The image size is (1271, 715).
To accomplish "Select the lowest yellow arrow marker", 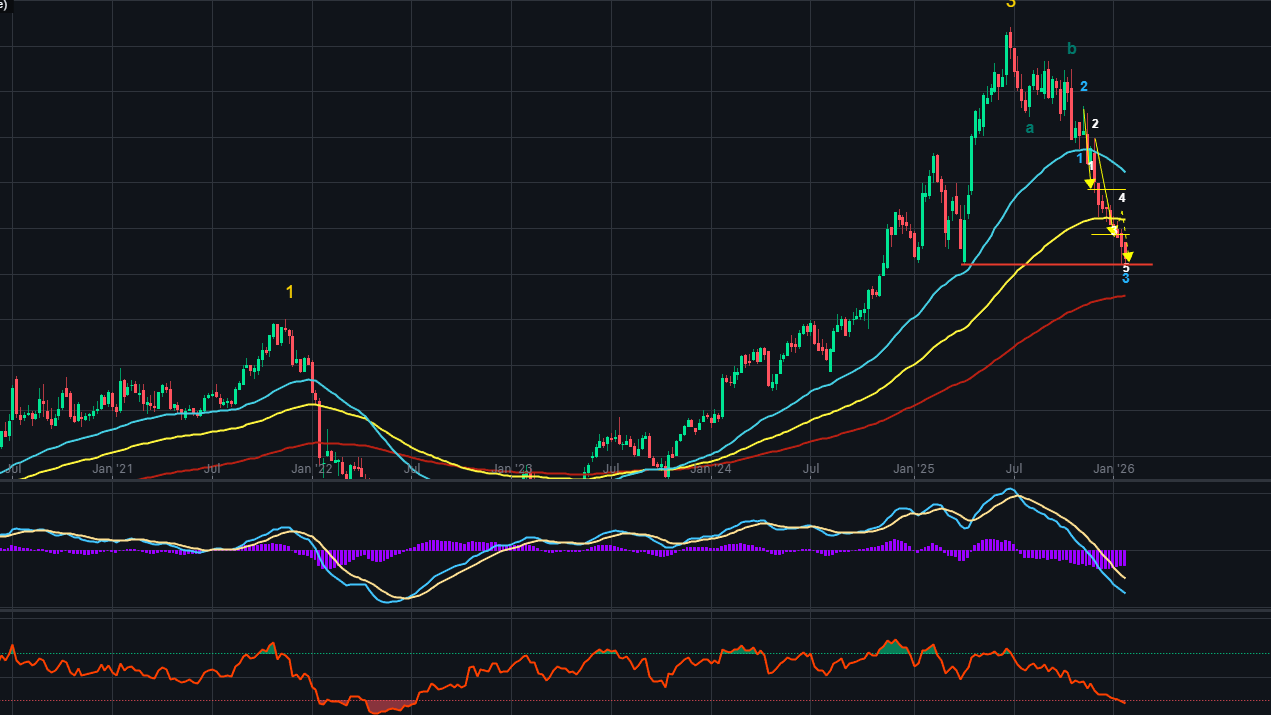I will [1128, 257].
